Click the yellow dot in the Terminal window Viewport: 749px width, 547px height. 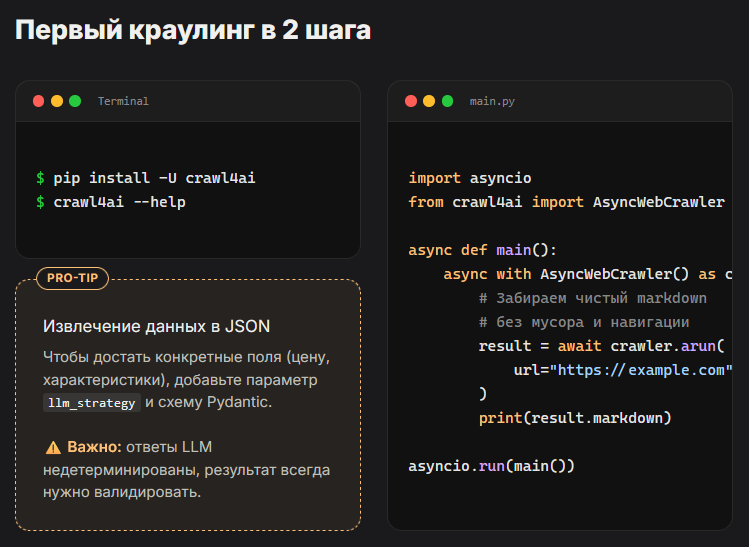pos(57,101)
